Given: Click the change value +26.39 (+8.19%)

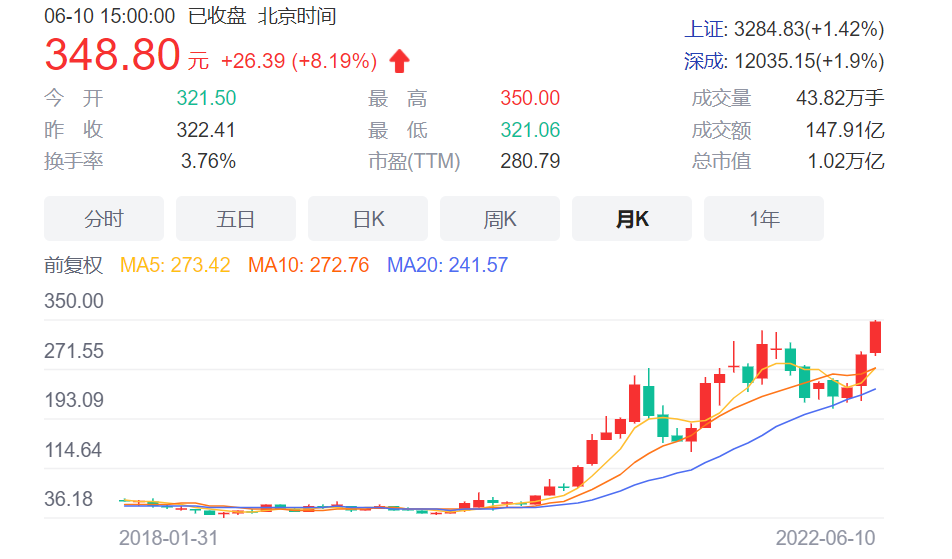Looking at the screenshot, I should [299, 61].
